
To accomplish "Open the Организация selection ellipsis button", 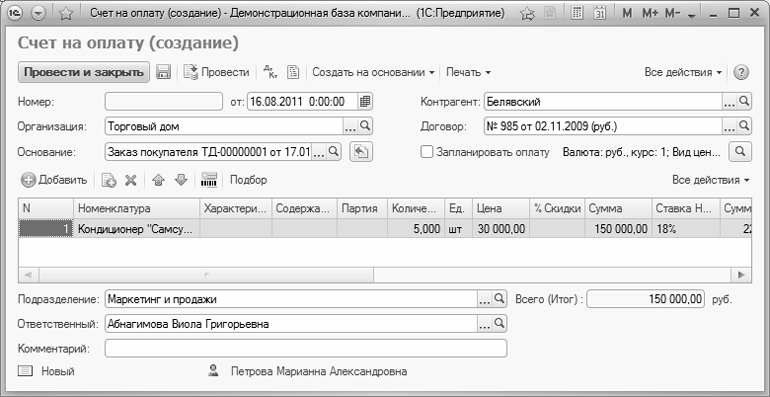I will pos(350,126).
